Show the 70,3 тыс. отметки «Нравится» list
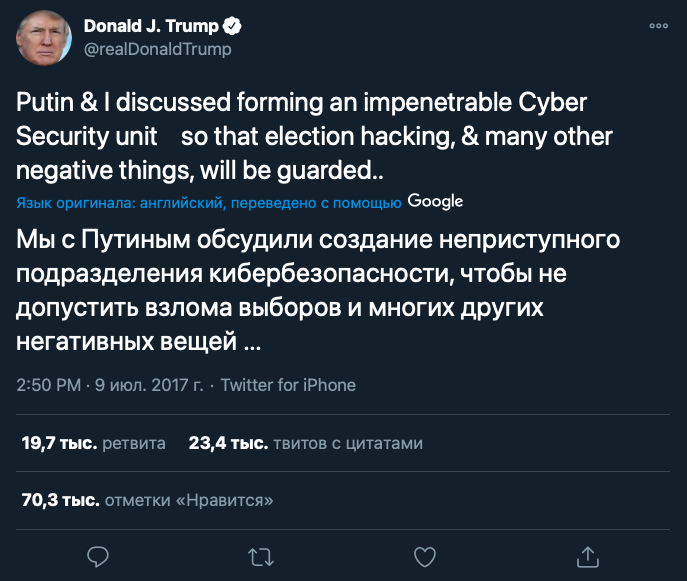The width and height of the screenshot is (687, 581). (147, 500)
